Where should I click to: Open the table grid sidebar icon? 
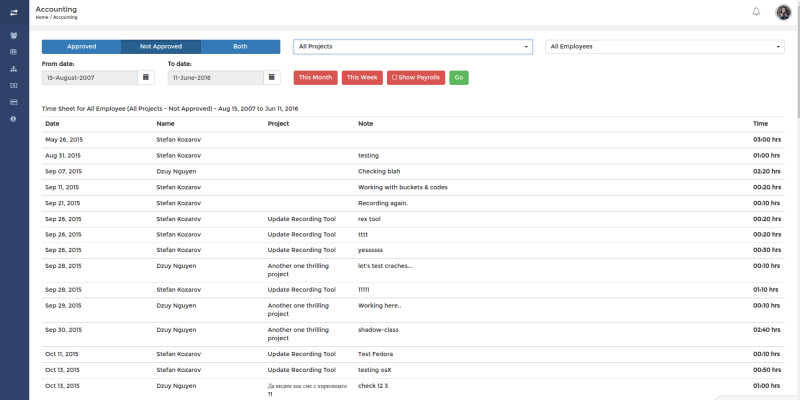[14, 52]
